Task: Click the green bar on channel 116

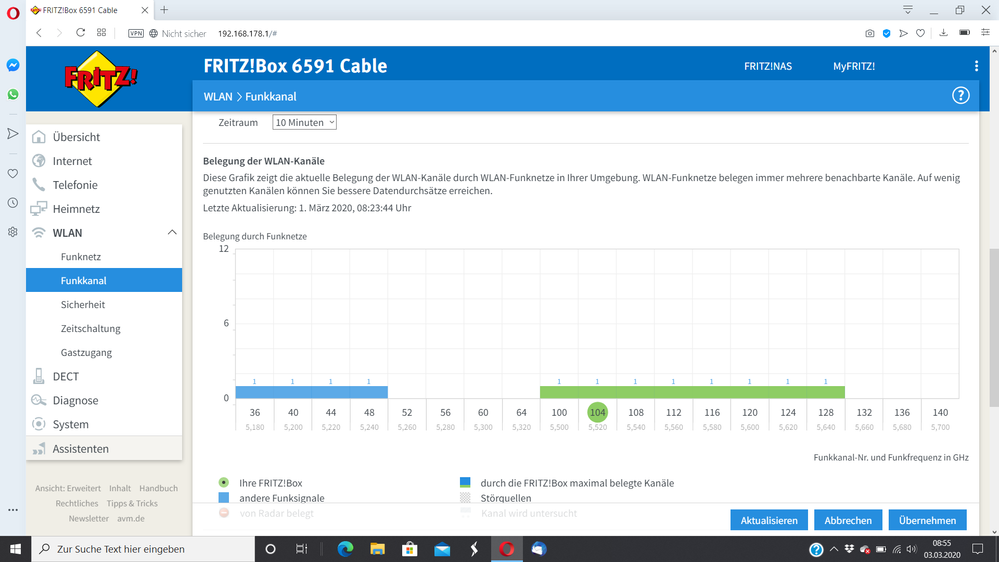Action: (712, 393)
